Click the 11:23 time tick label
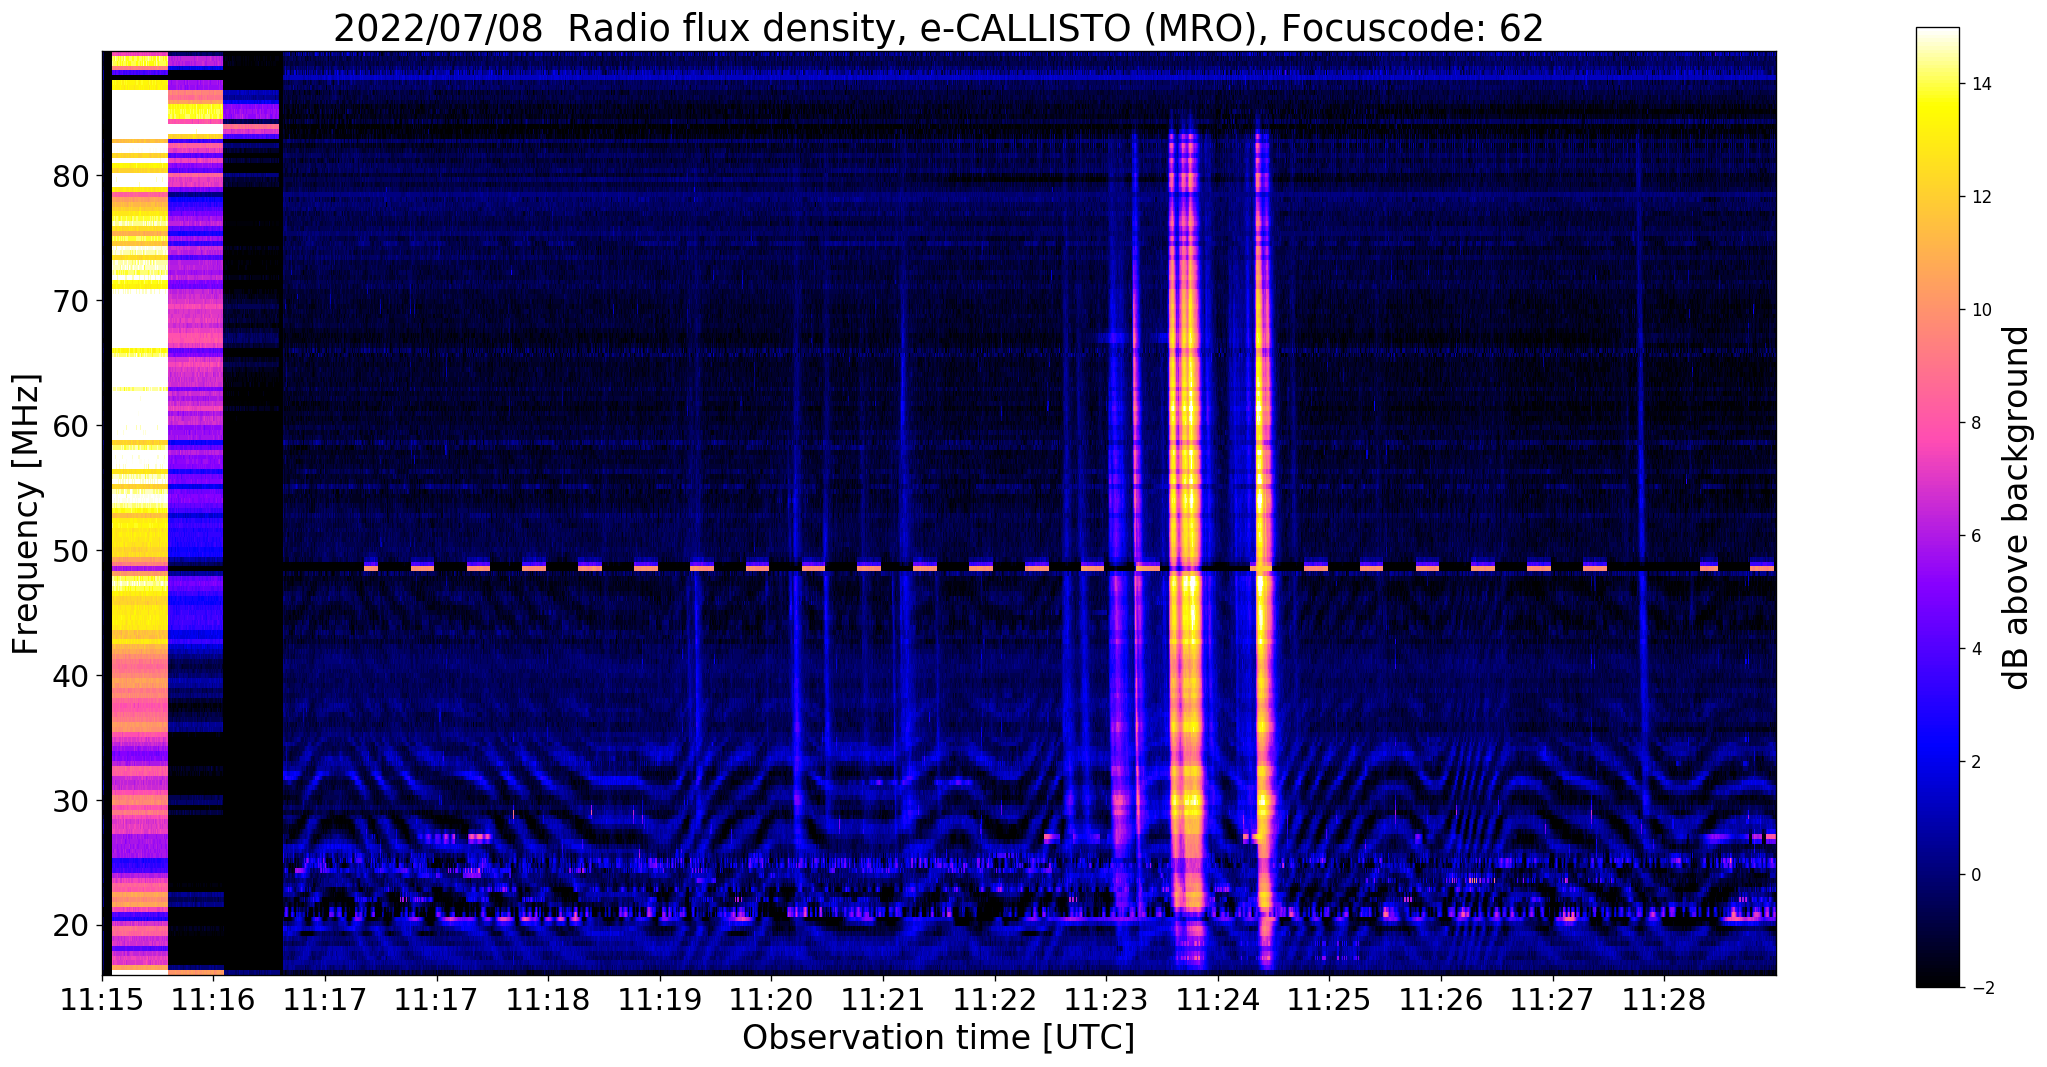This screenshot has height=1067, width=2047. tap(1106, 1000)
